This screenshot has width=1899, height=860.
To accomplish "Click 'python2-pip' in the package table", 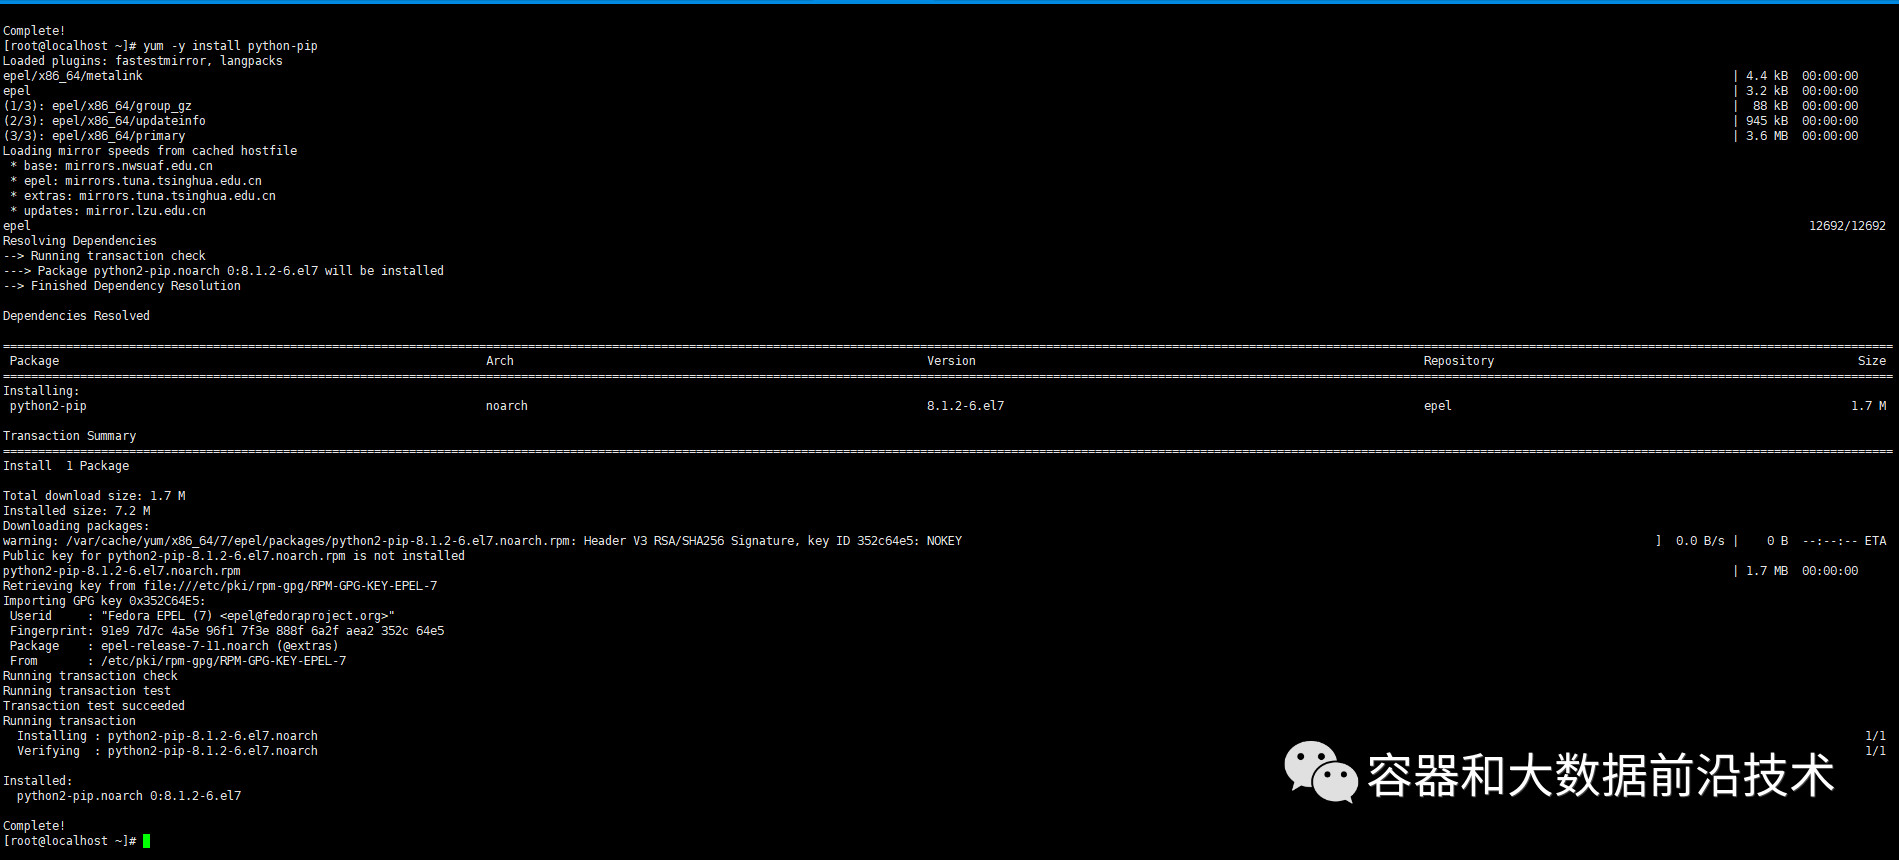I will click(x=48, y=406).
